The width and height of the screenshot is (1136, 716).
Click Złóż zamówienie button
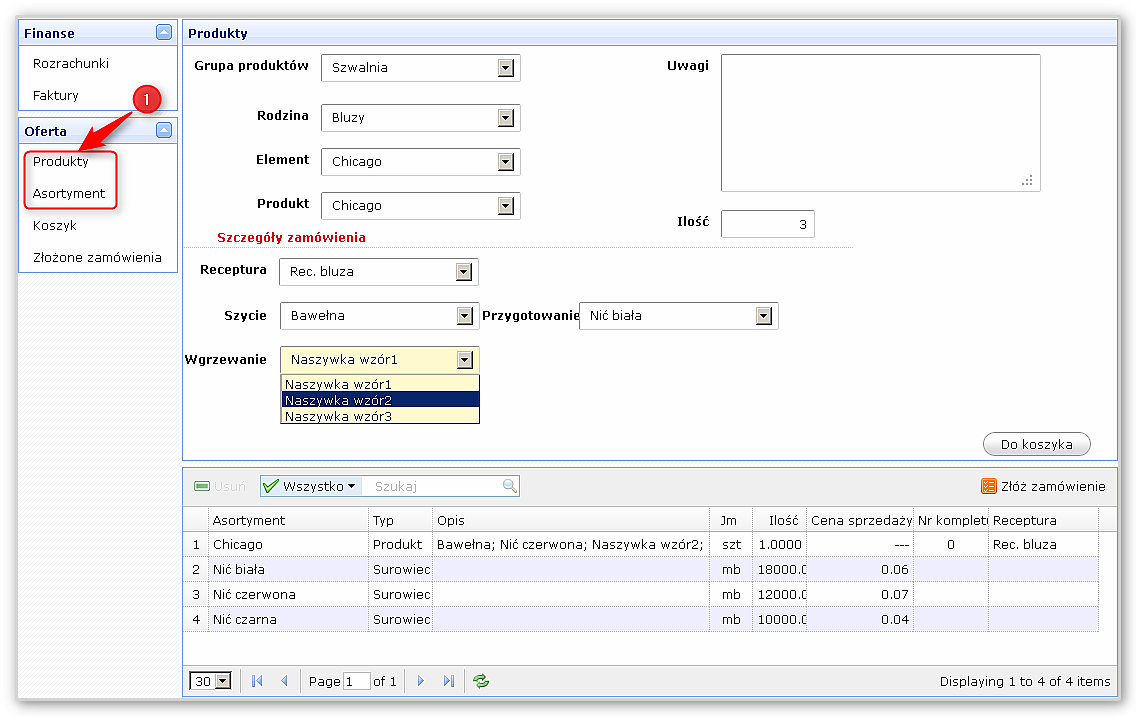click(x=1043, y=486)
